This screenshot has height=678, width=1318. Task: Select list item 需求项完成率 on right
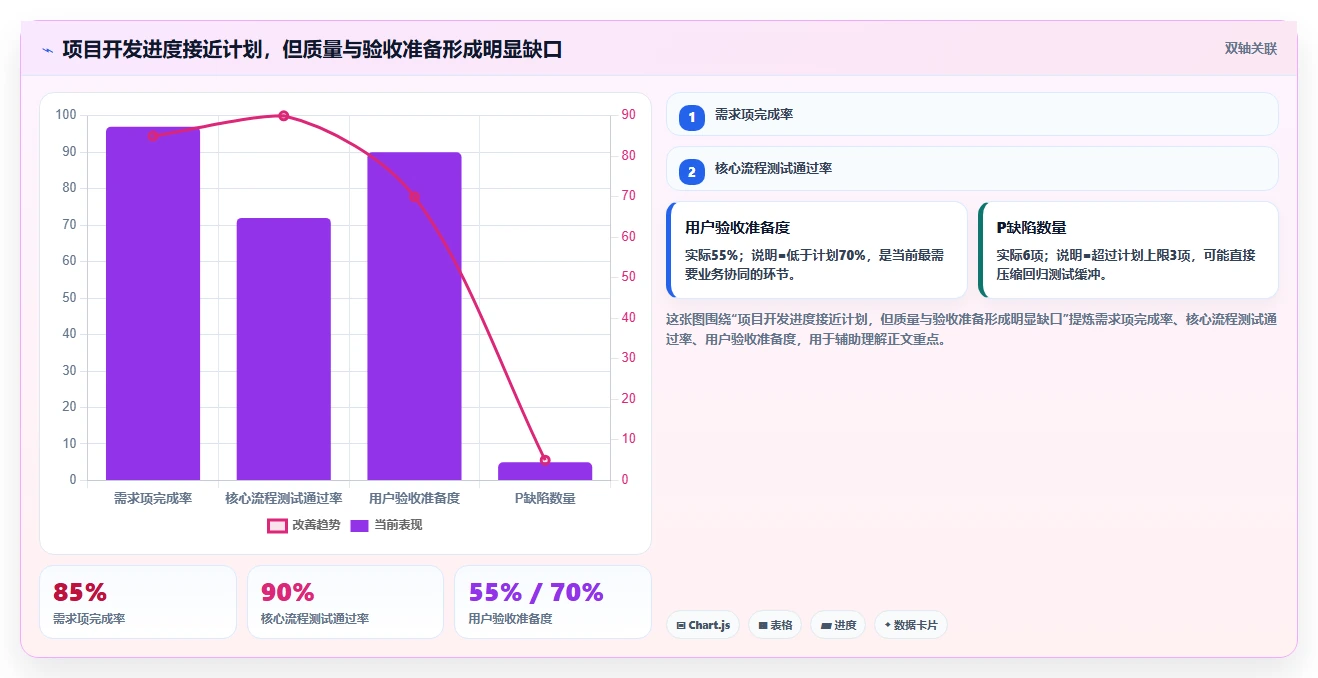click(x=972, y=114)
